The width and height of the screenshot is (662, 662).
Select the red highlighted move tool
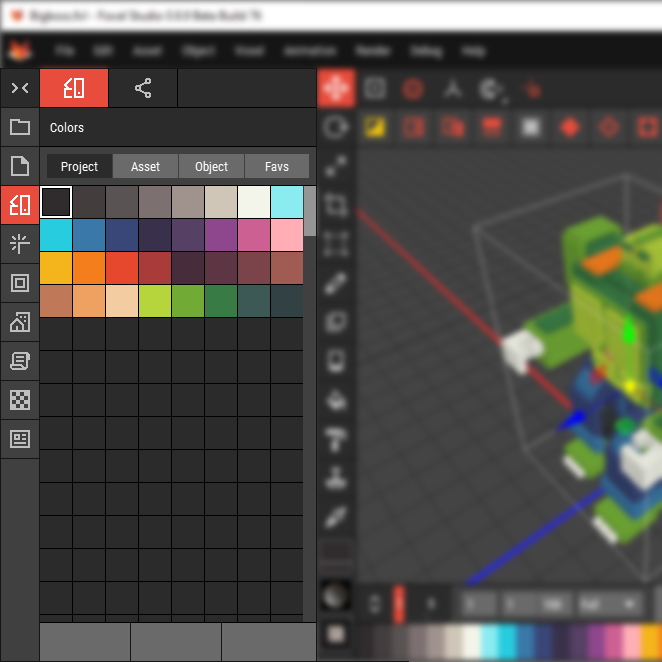(336, 88)
